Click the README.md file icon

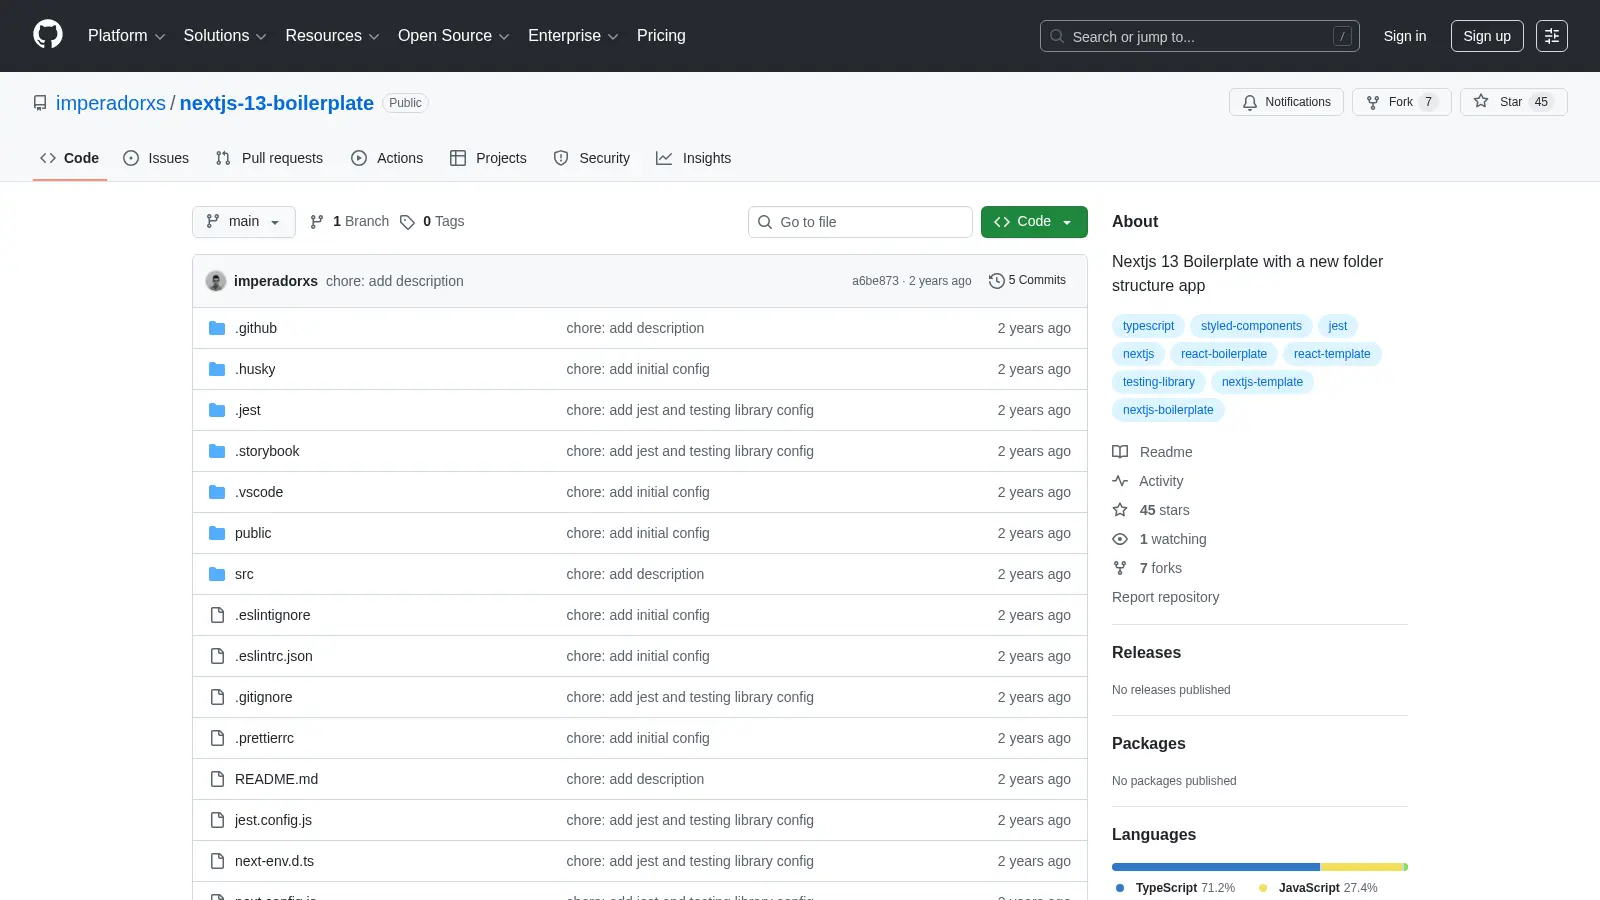[217, 779]
